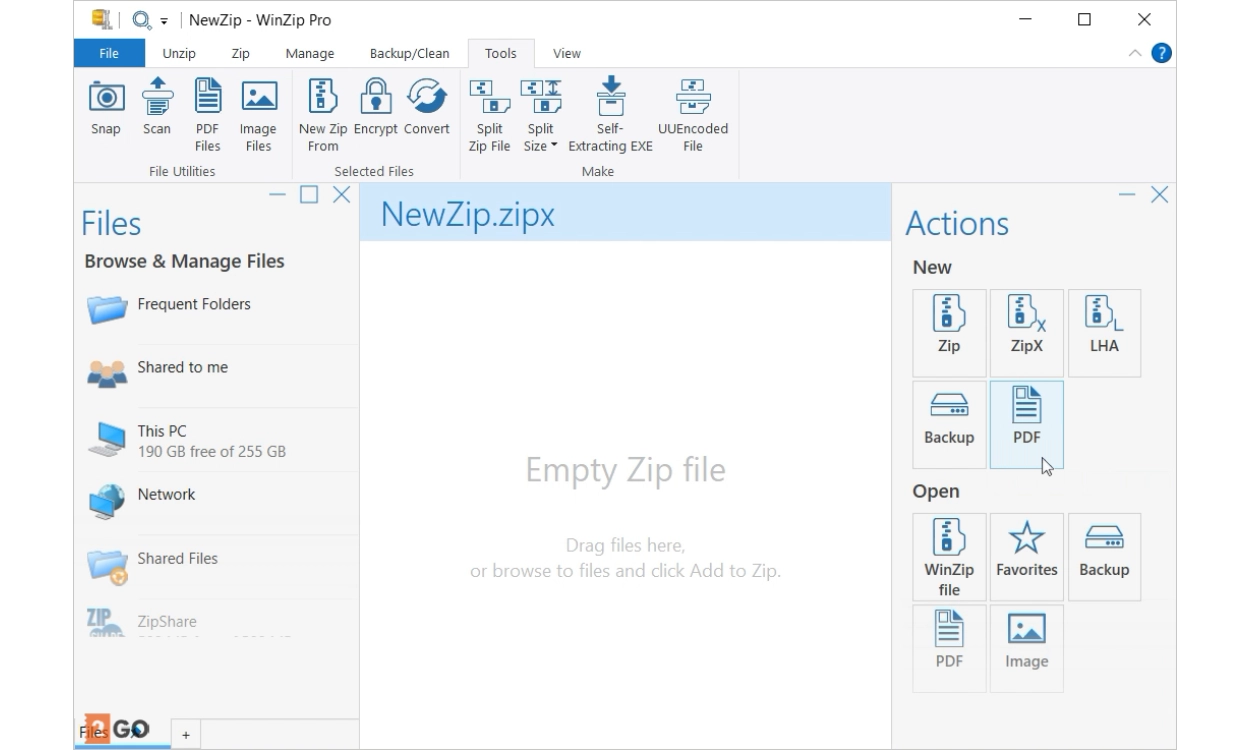The height and width of the screenshot is (750, 1250).
Task: Open PDF Files utility in ribbon
Action: coord(207,98)
